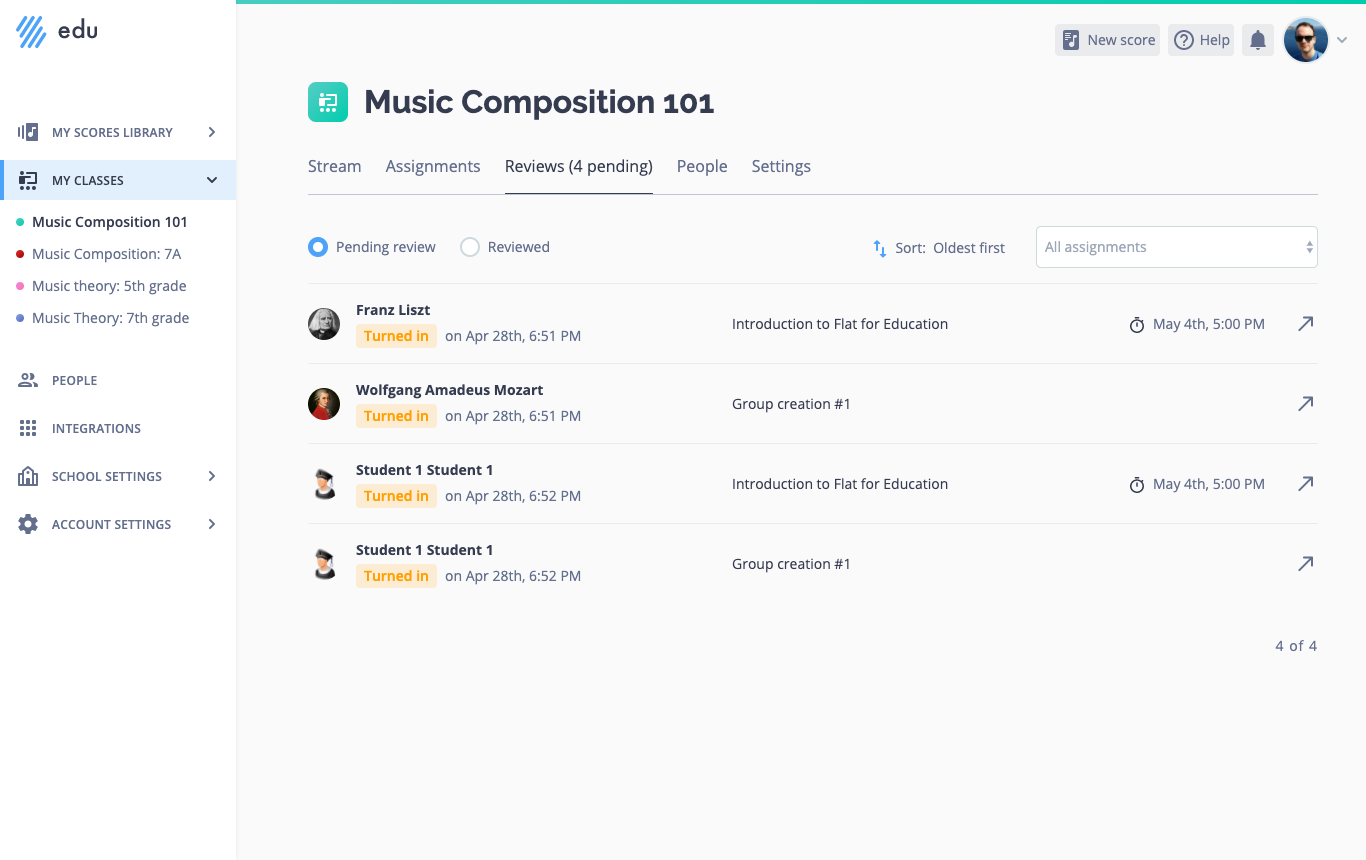Open the class Settings tab

781,166
